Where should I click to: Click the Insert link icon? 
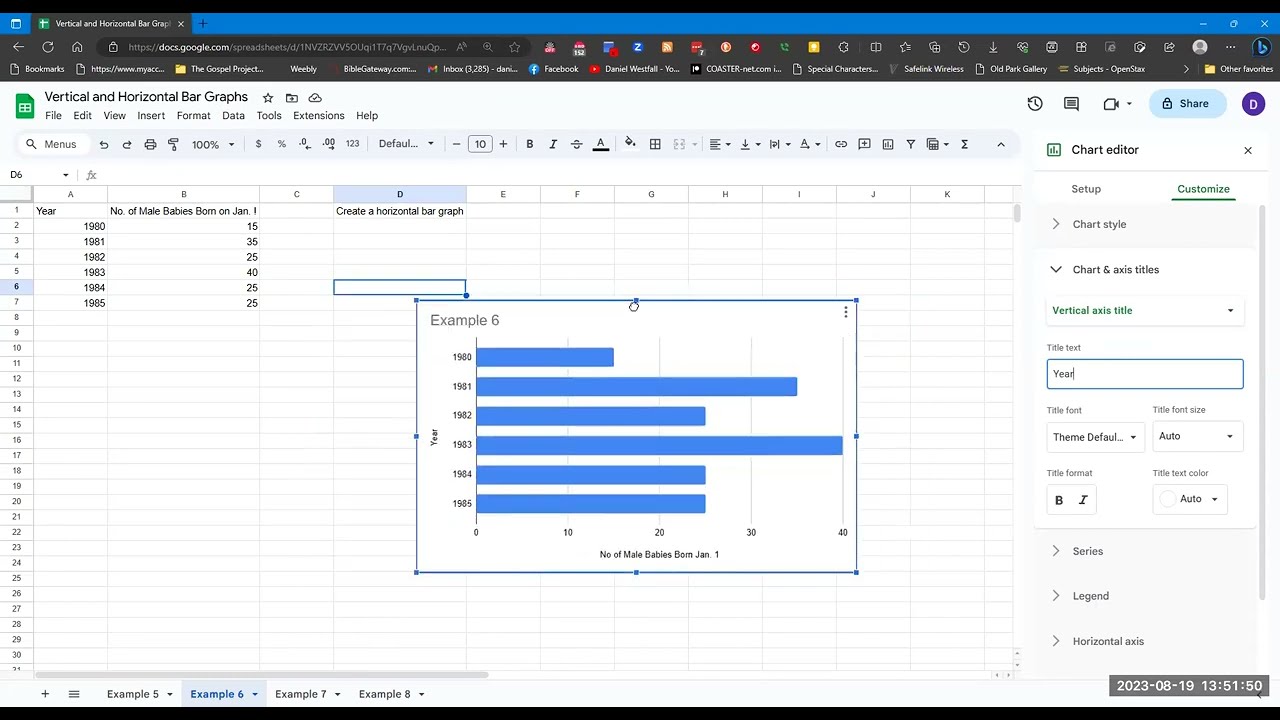841,144
